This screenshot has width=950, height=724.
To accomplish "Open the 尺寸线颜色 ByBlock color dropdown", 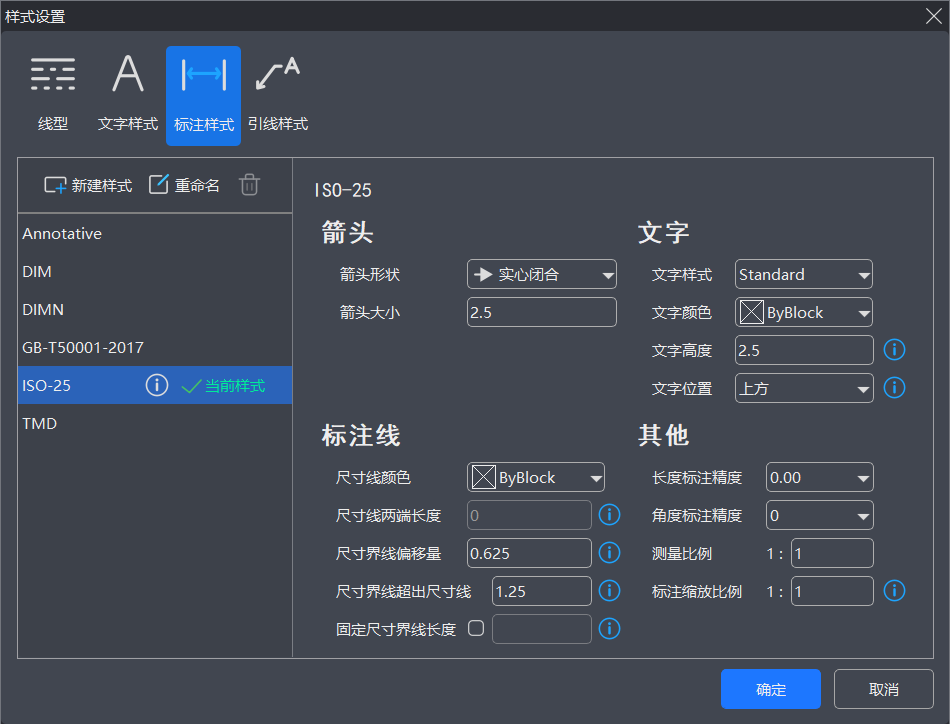I will point(536,478).
